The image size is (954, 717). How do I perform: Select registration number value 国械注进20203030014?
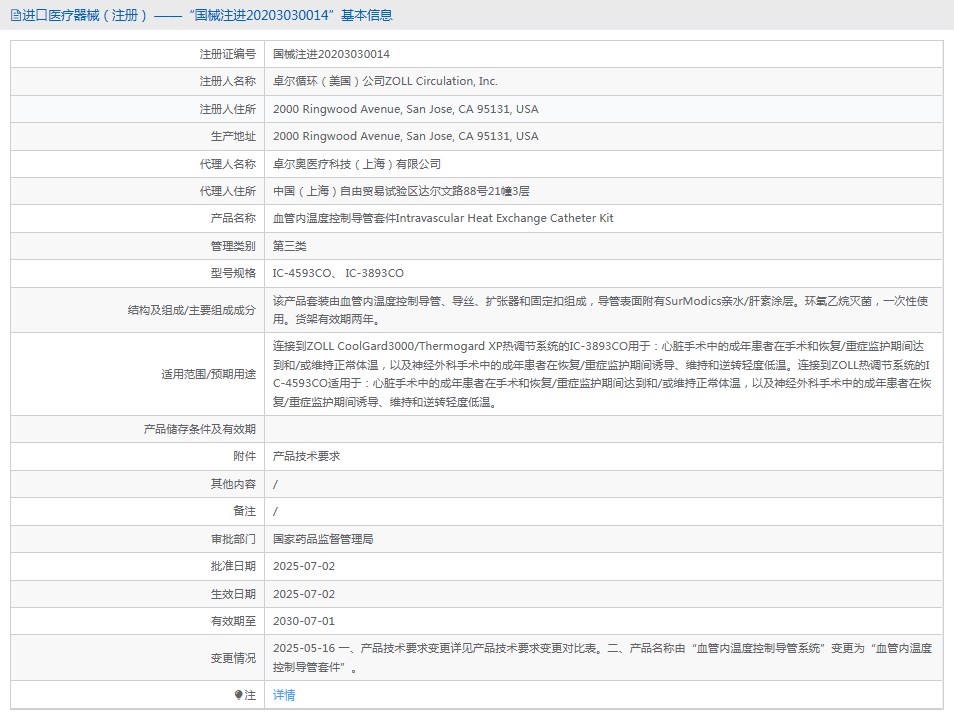331,54
